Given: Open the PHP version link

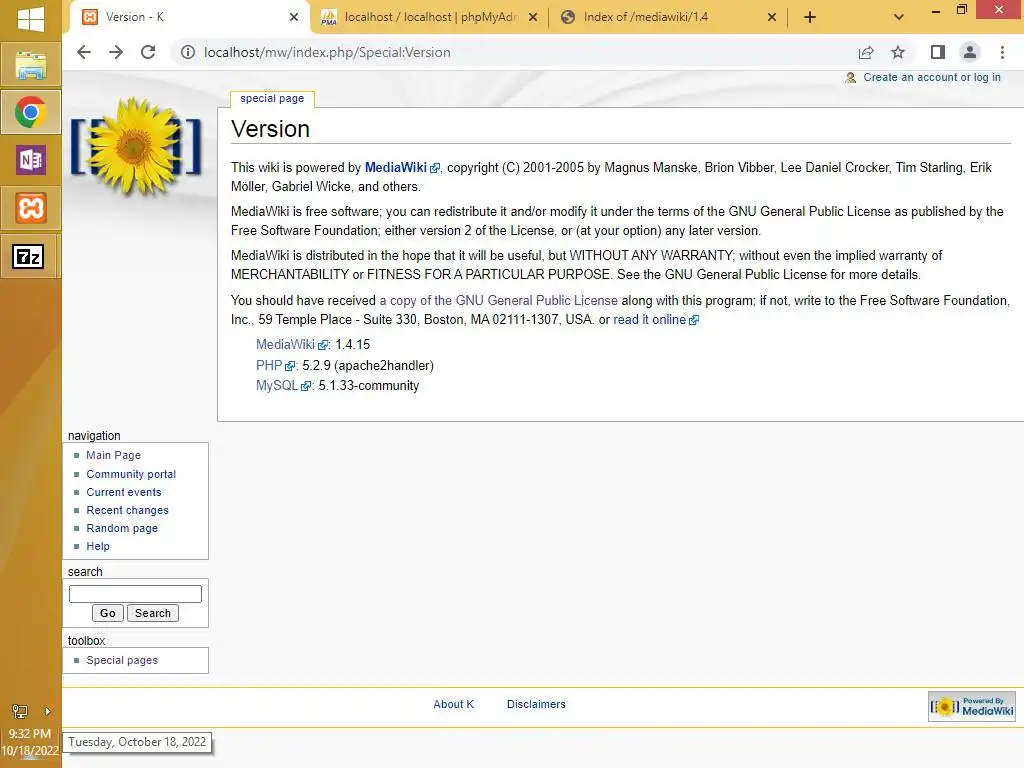Looking at the screenshot, I should (269, 365).
